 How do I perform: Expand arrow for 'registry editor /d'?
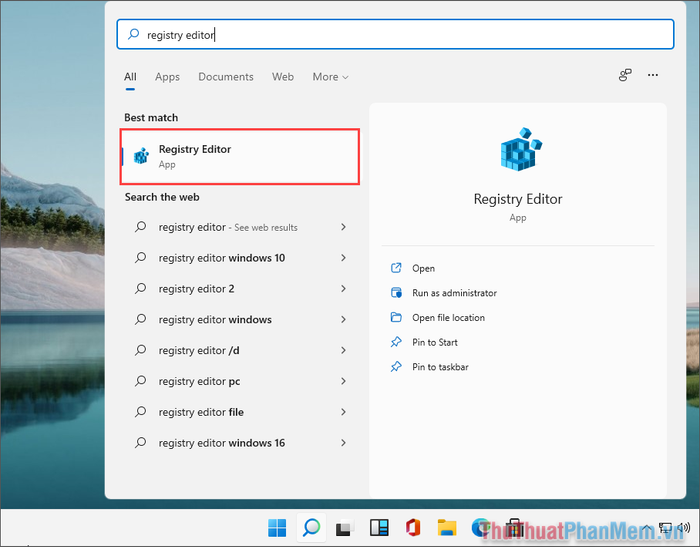click(x=343, y=350)
